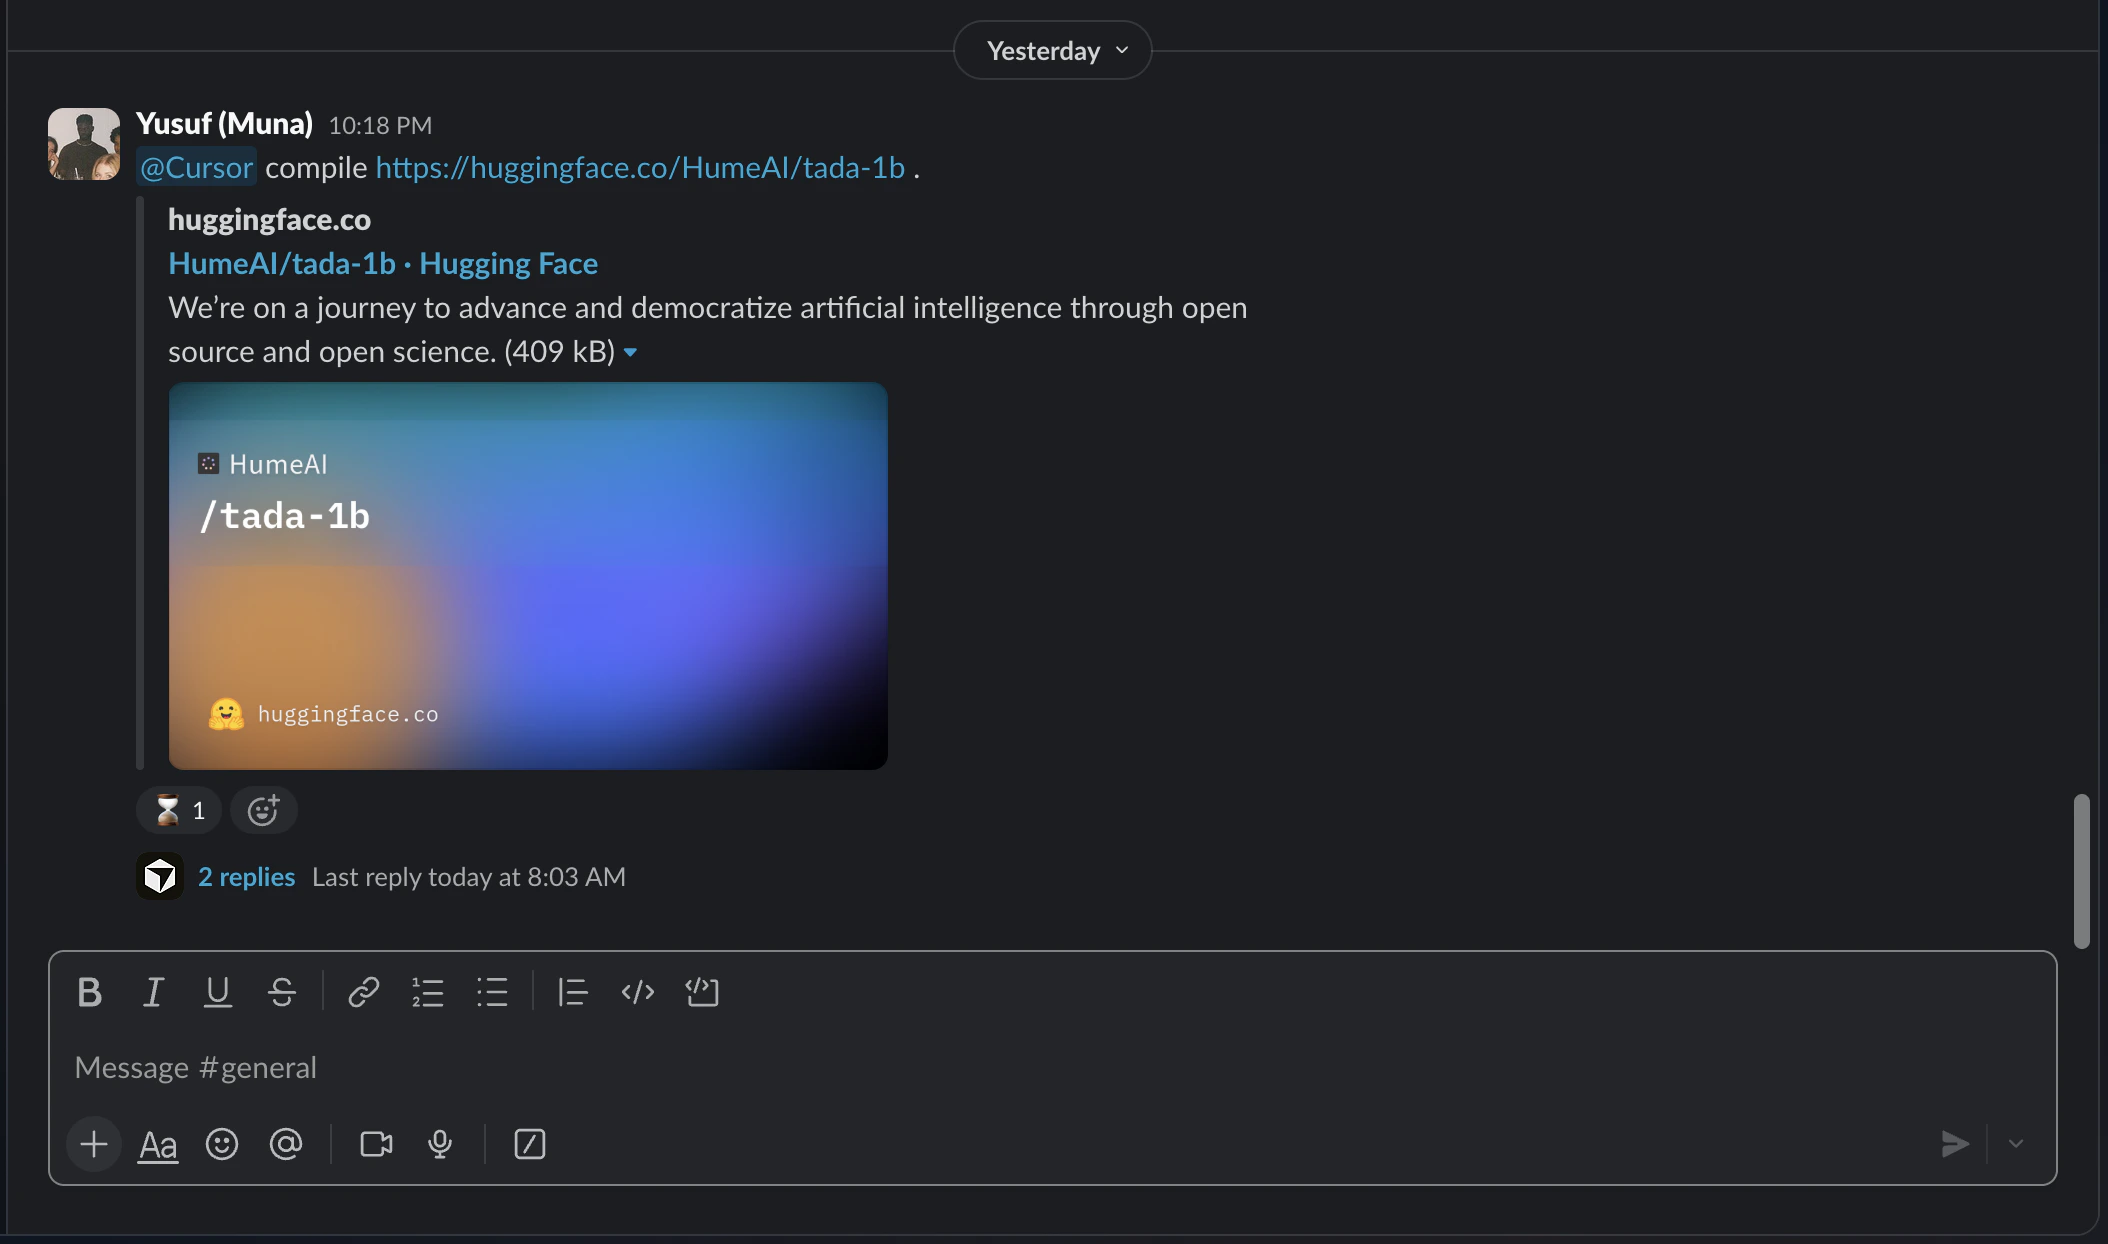Image resolution: width=2108 pixels, height=1244 pixels.
Task: Toggle italic formatting button
Action: click(153, 992)
